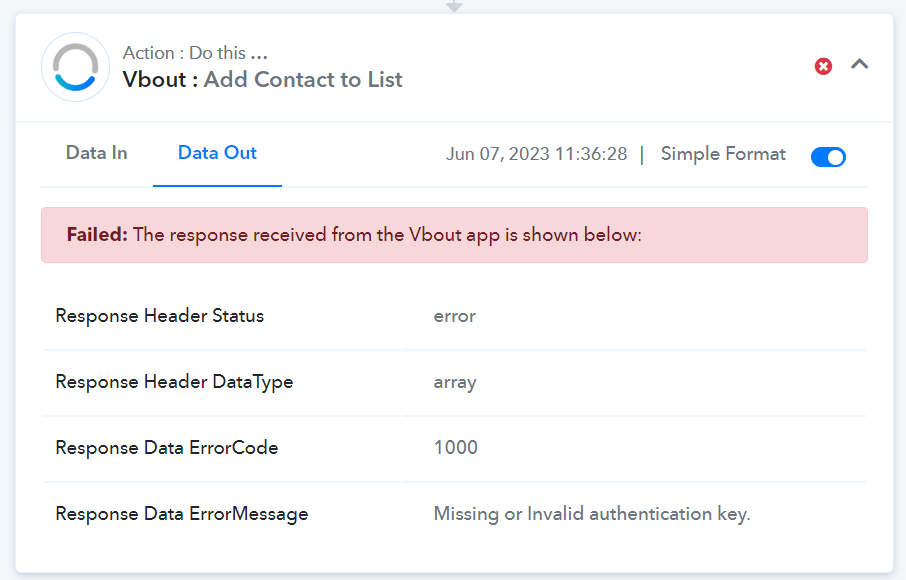
Task: Click the Failed response alert banner
Action: (454, 235)
